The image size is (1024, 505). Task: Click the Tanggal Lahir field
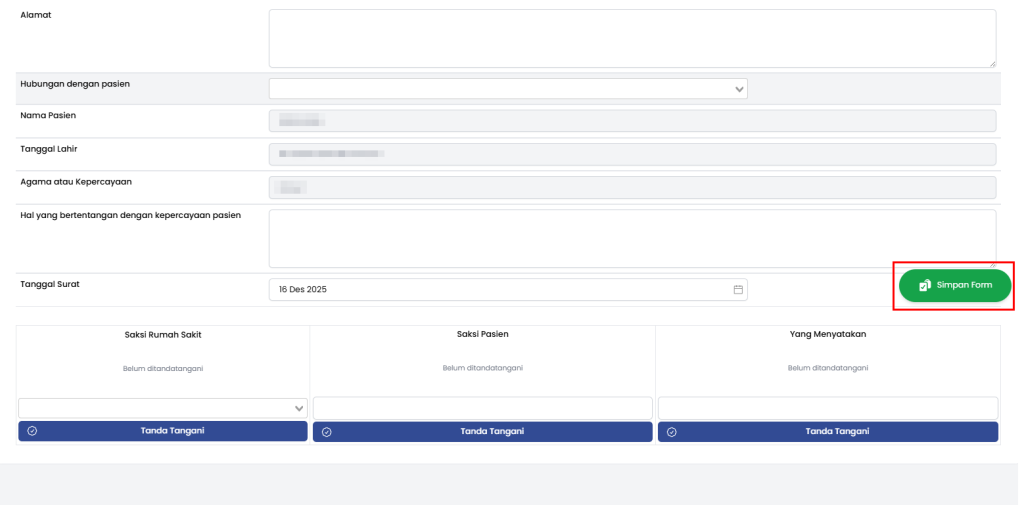pyautogui.click(x=632, y=154)
